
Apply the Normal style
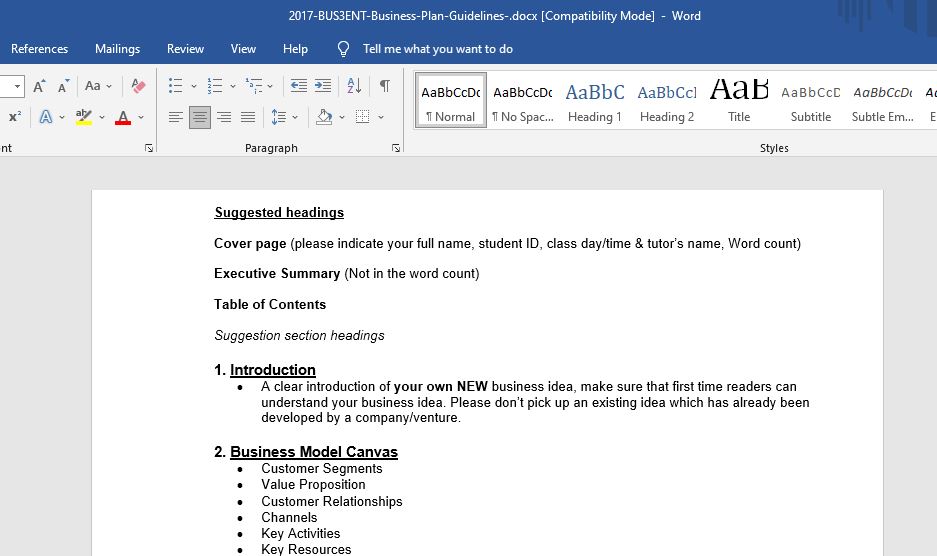(451, 100)
